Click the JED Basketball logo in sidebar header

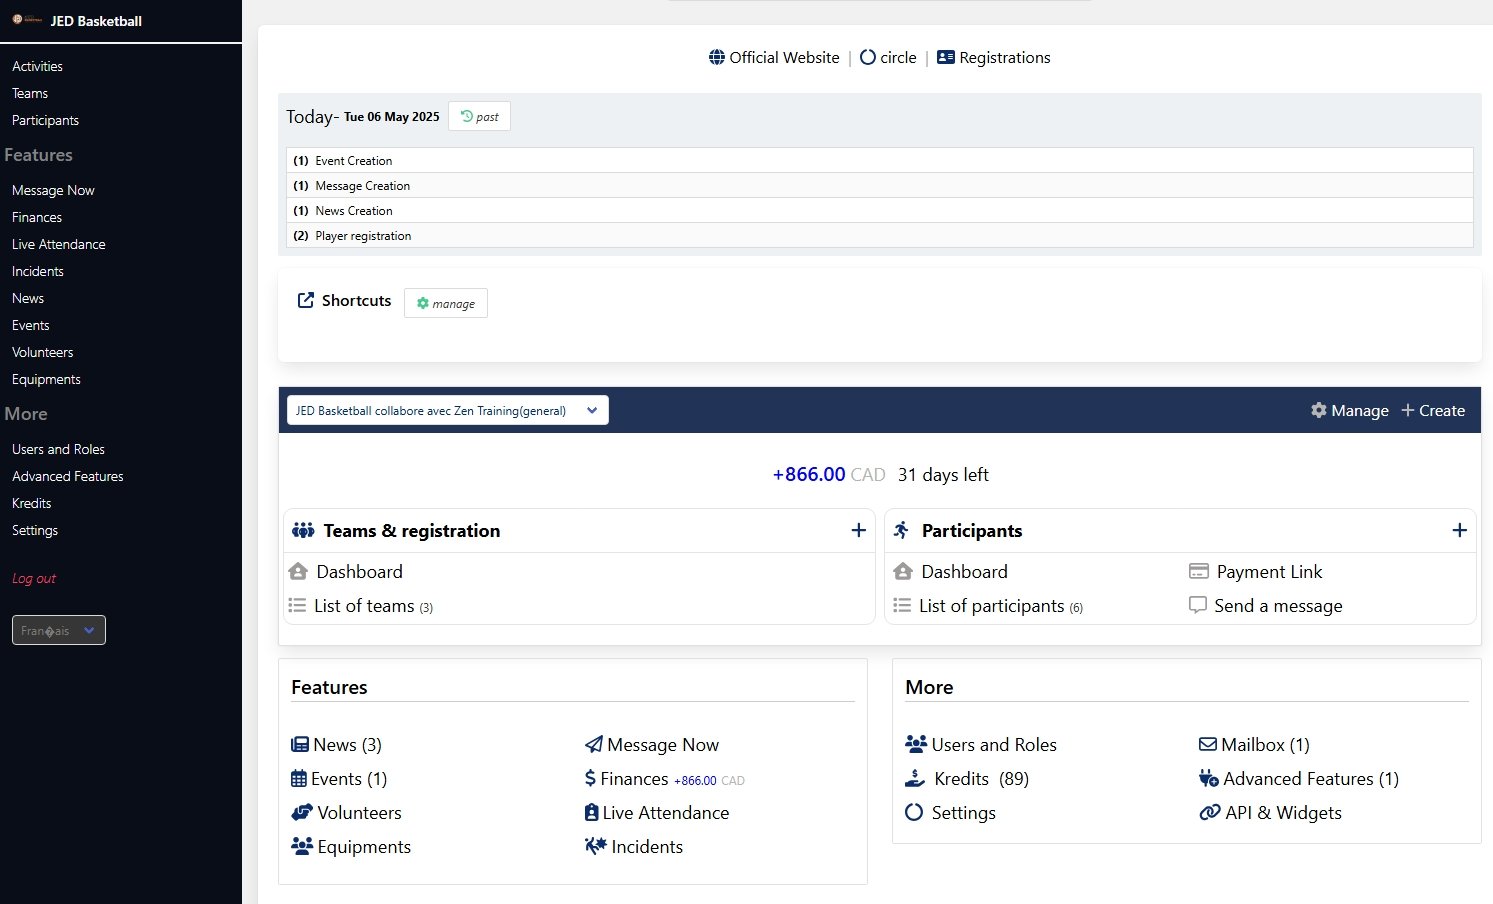[27, 20]
